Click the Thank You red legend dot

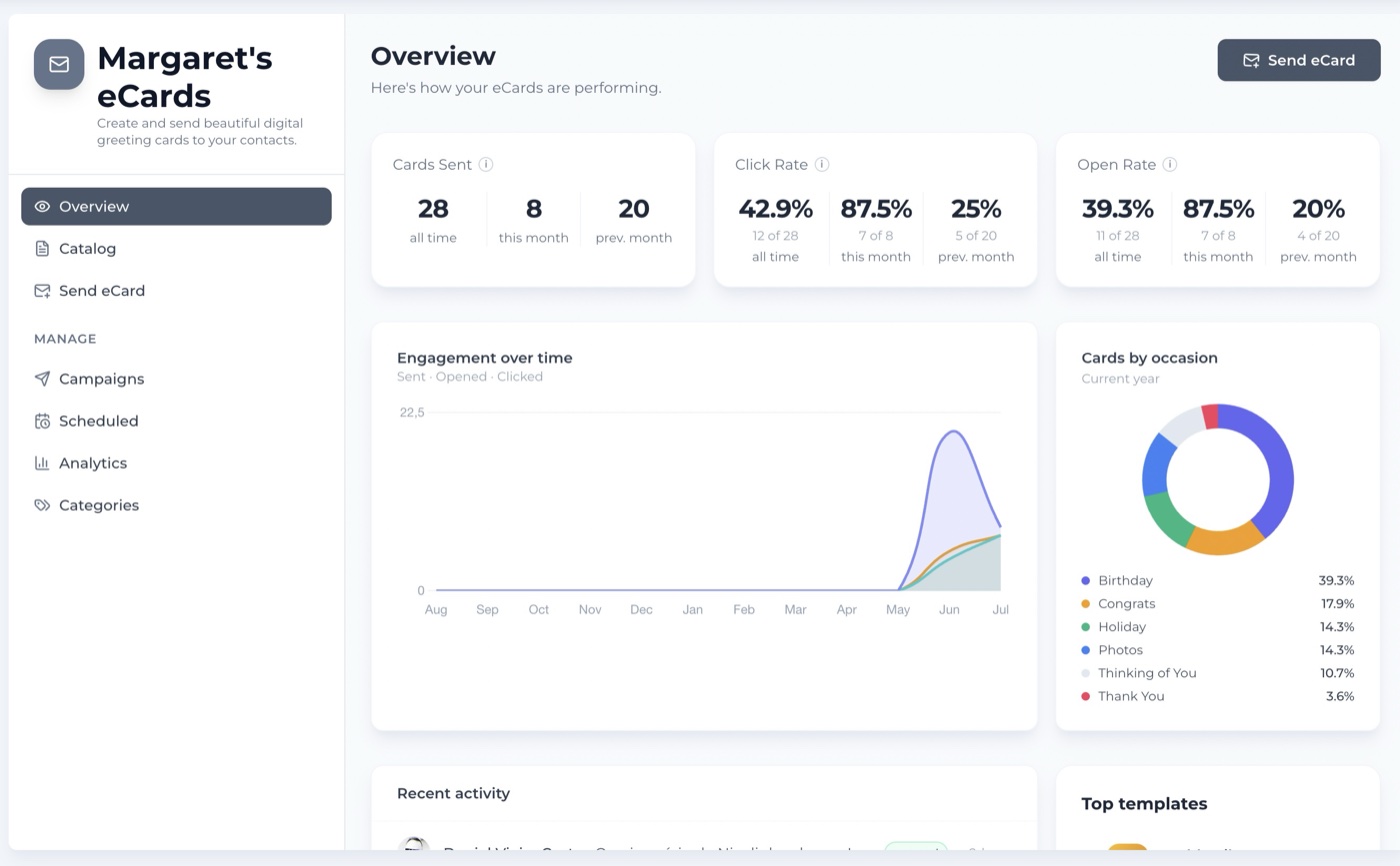[x=1085, y=696]
